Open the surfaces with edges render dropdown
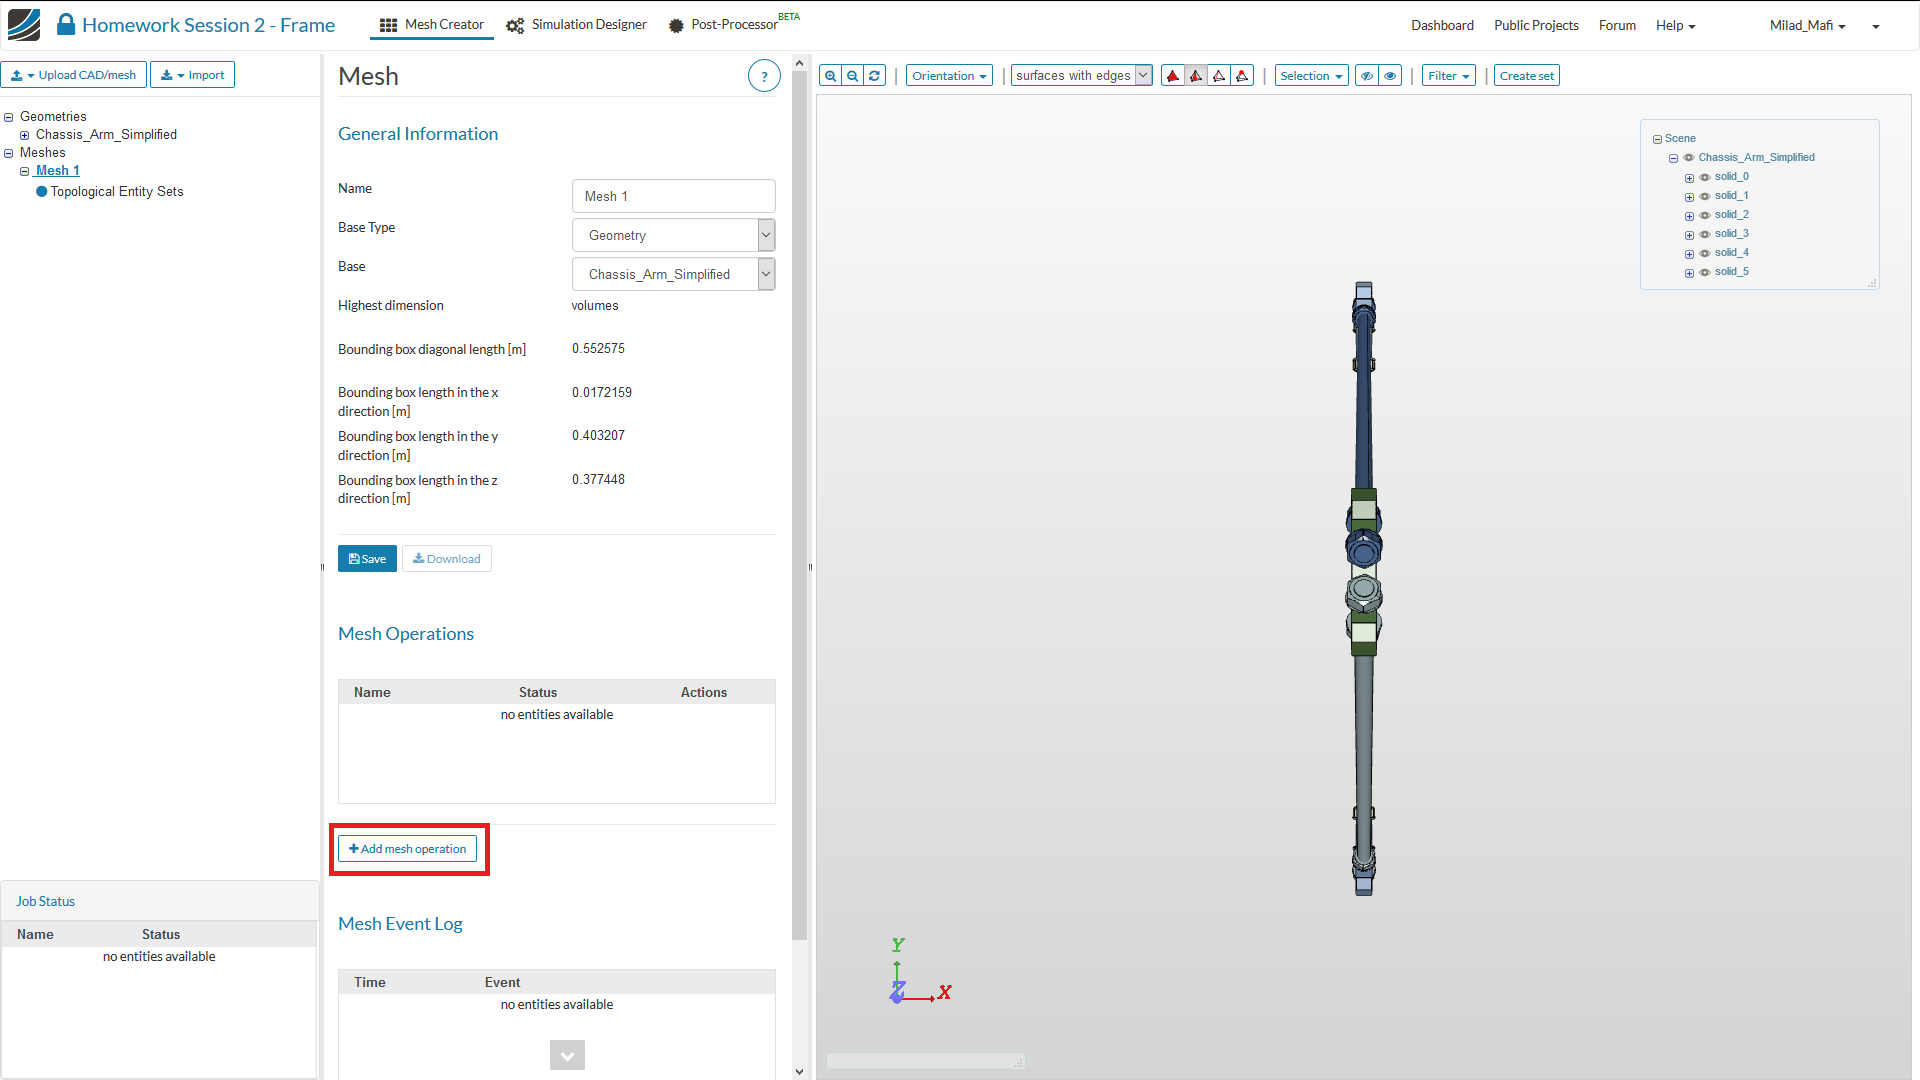The image size is (1920, 1080). (x=1081, y=76)
